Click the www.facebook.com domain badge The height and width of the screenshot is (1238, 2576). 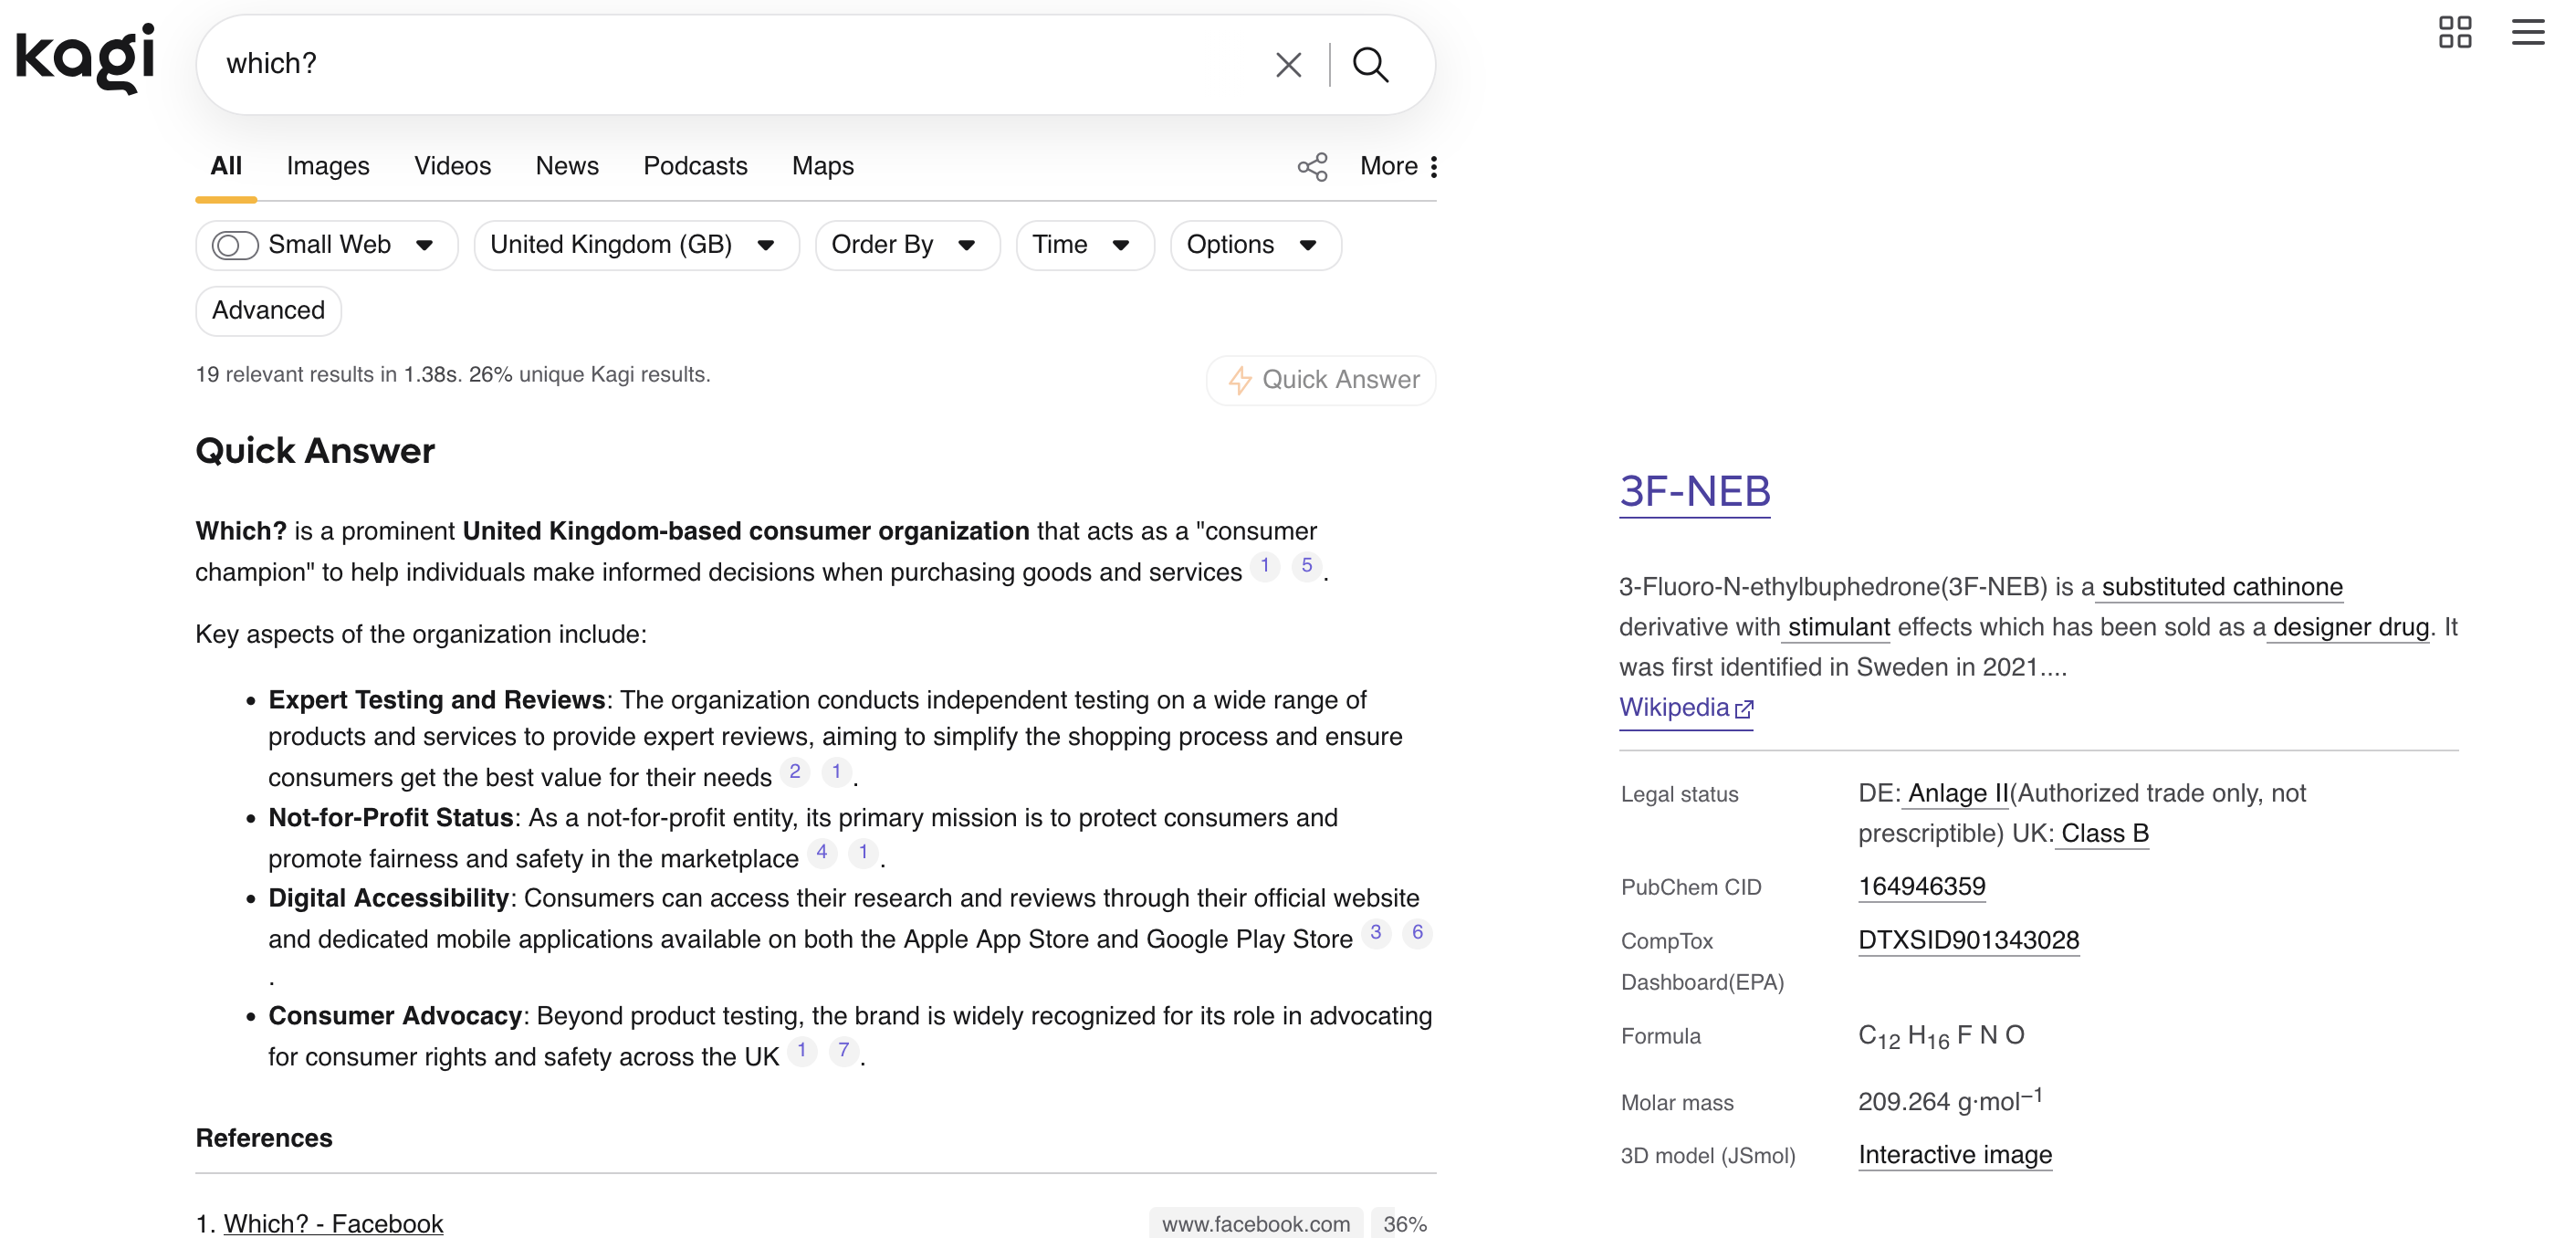click(x=1255, y=1224)
